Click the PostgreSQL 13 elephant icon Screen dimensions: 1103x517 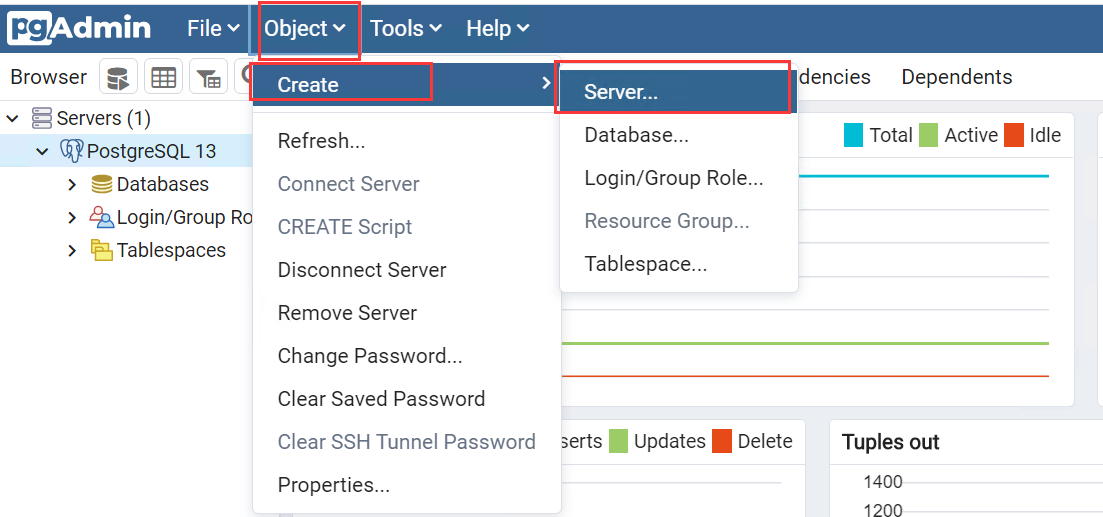72,152
